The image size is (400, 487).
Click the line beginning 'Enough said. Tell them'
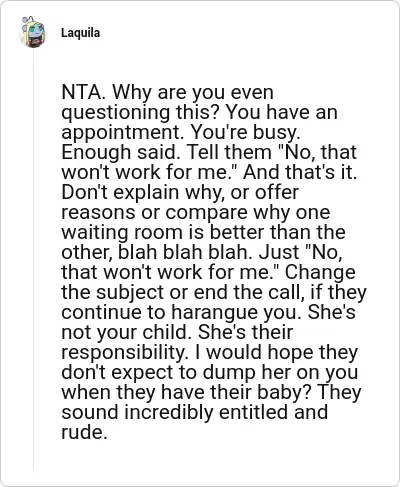click(x=209, y=152)
